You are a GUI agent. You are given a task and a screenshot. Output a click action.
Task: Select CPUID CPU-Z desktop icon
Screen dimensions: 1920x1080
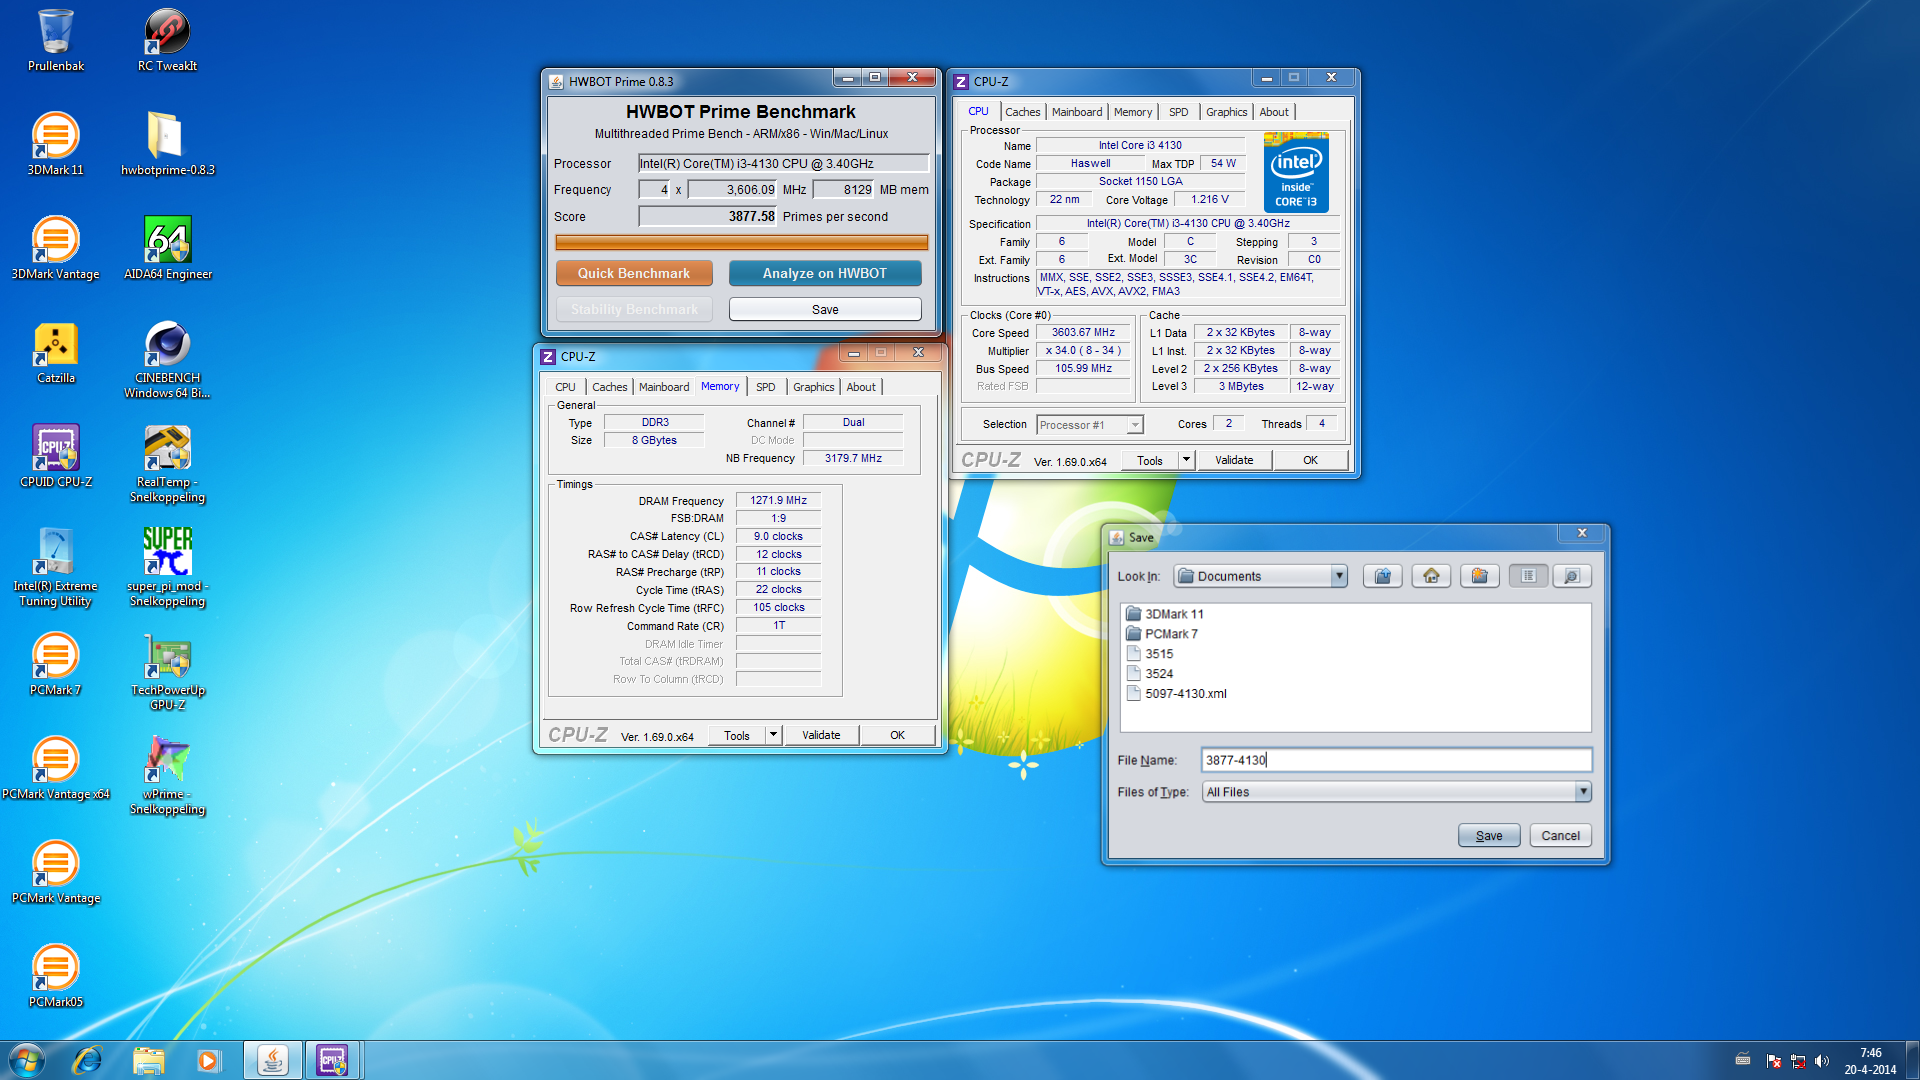(56, 456)
